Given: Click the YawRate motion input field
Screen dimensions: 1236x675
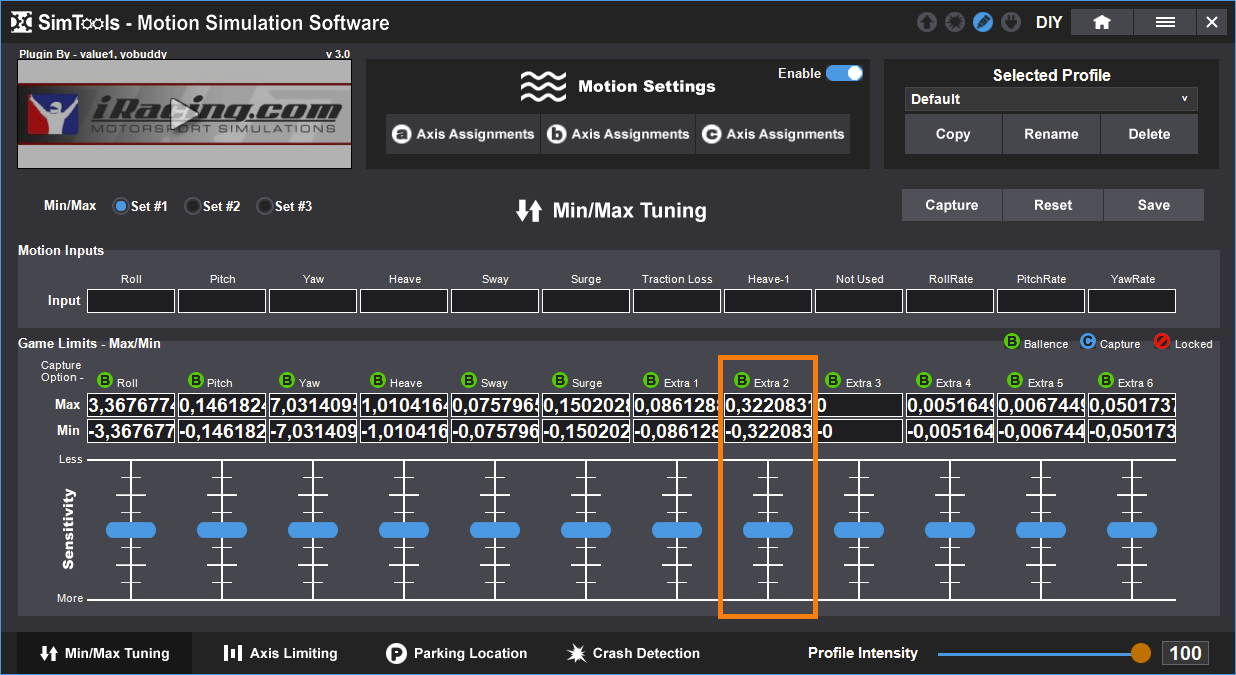Looking at the screenshot, I should 1132,301.
